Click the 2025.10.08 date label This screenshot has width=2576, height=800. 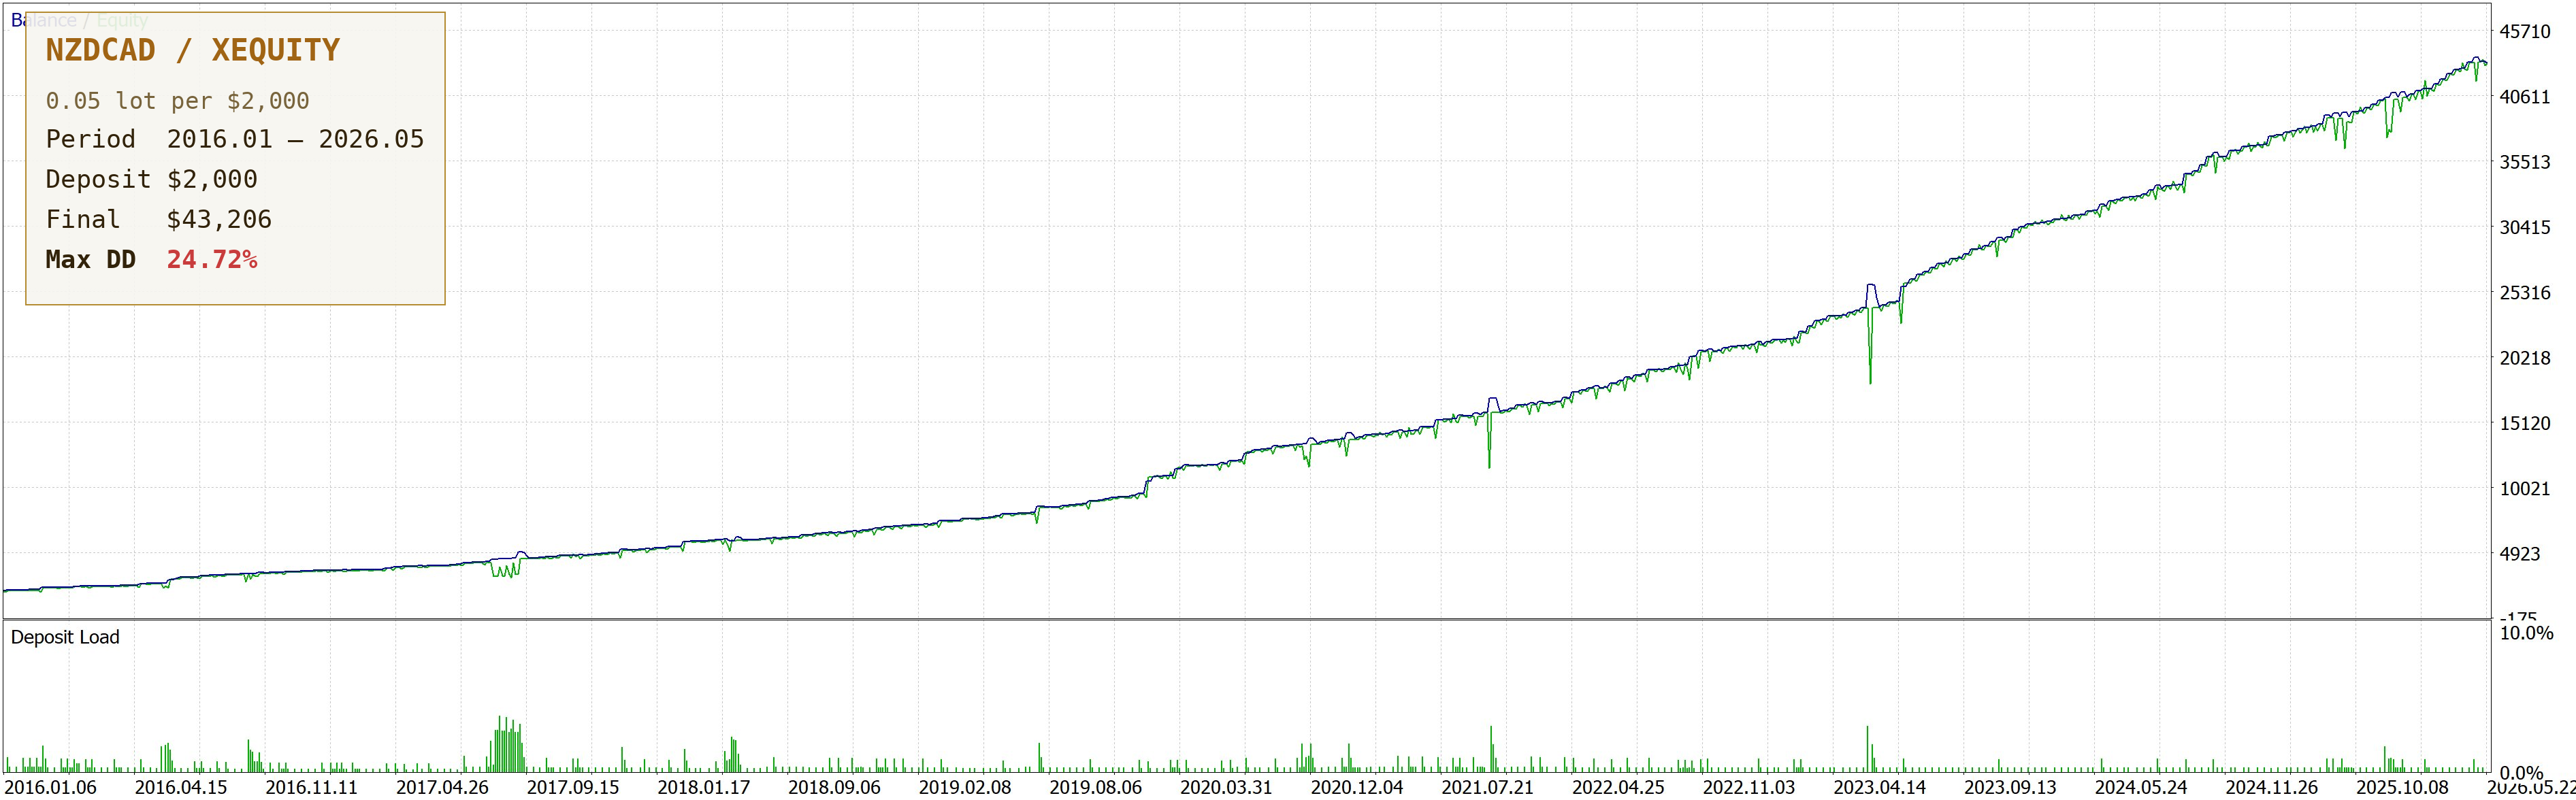point(2402,787)
